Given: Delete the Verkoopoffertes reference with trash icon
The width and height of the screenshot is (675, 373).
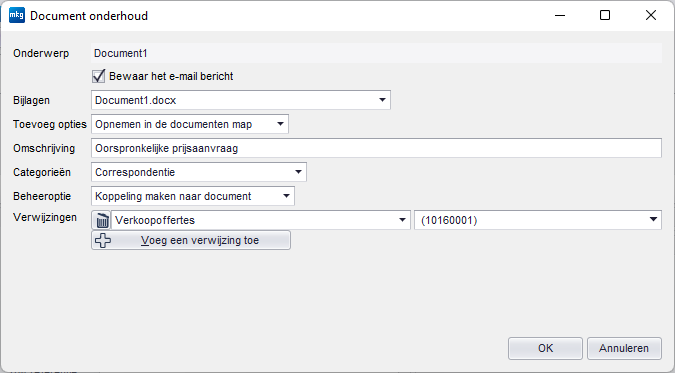Looking at the screenshot, I should click(x=102, y=220).
